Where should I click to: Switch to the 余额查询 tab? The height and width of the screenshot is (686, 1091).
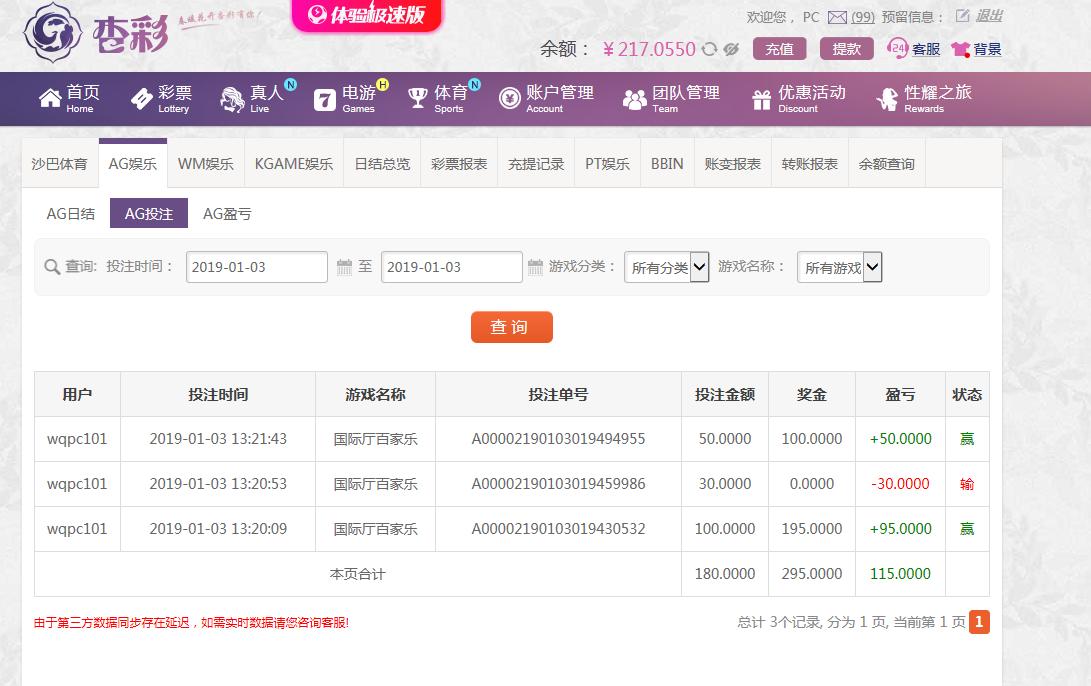click(x=886, y=164)
